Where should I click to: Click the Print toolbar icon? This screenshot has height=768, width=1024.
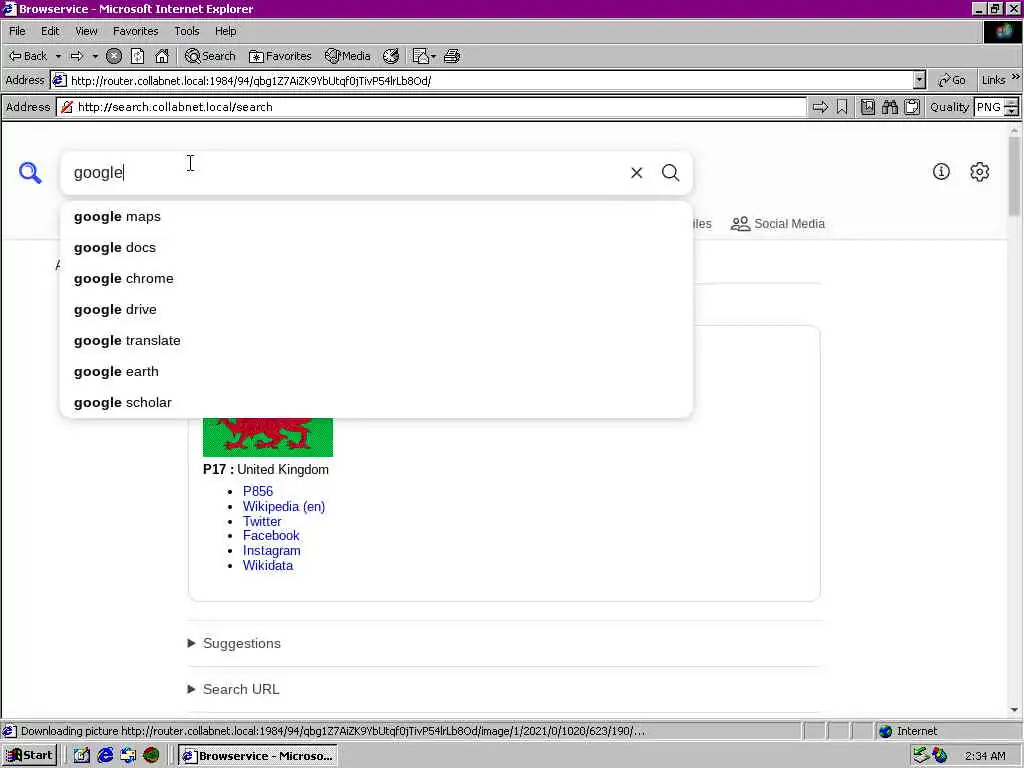452,56
